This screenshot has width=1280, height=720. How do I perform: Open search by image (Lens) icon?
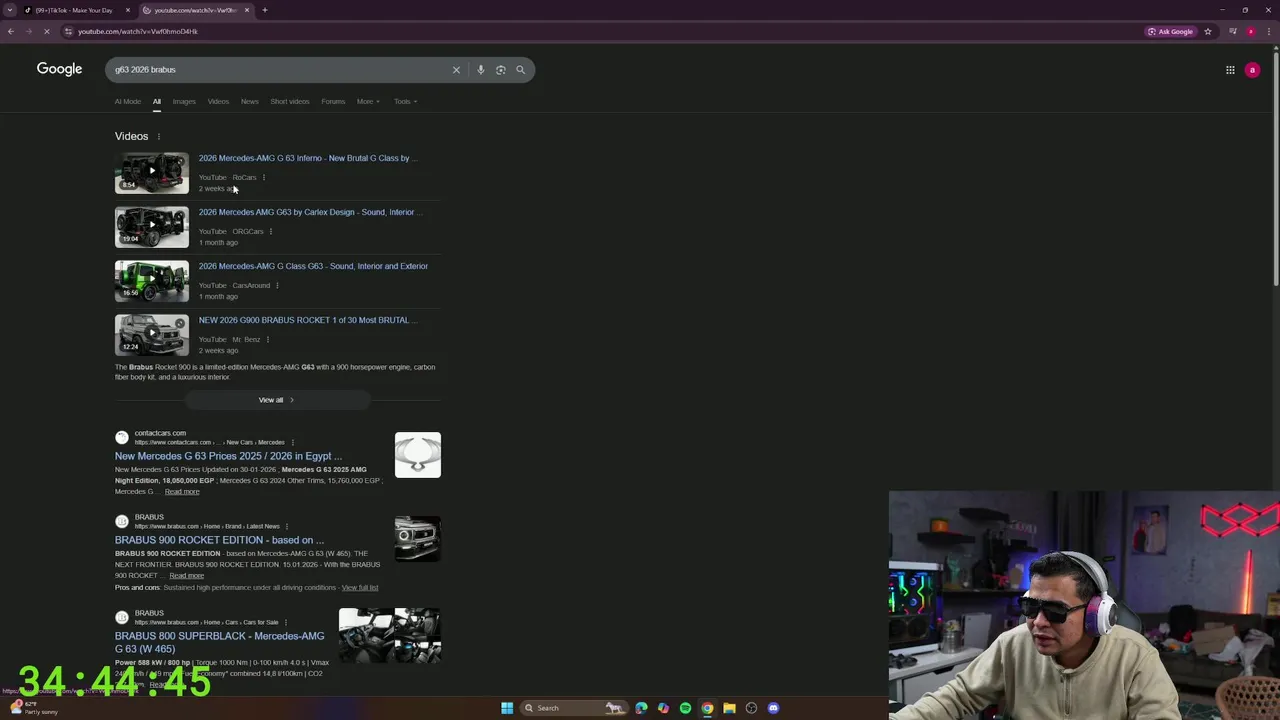tap(501, 70)
